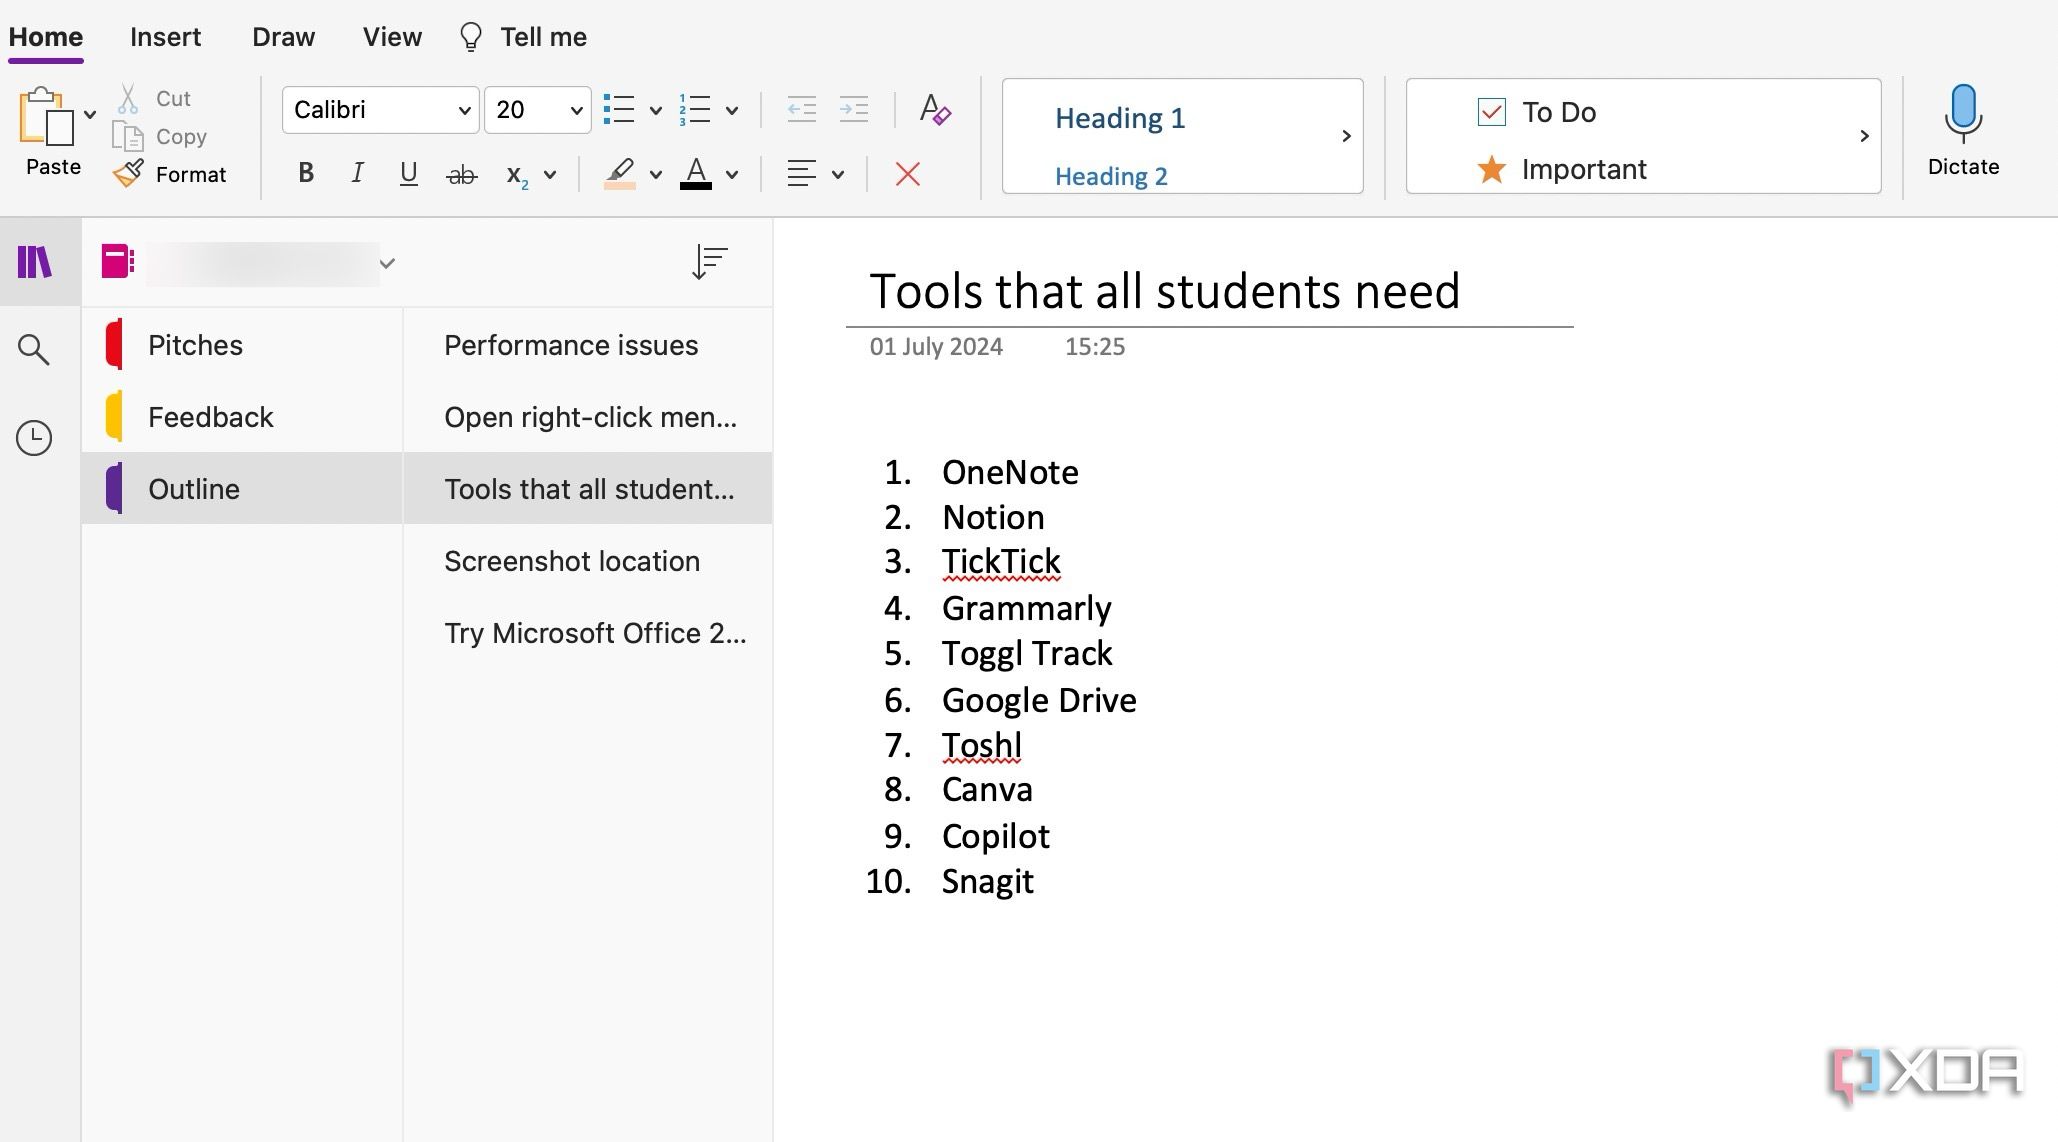2058x1142 pixels.
Task: Open the Insert menu tab
Action: pos(165,37)
